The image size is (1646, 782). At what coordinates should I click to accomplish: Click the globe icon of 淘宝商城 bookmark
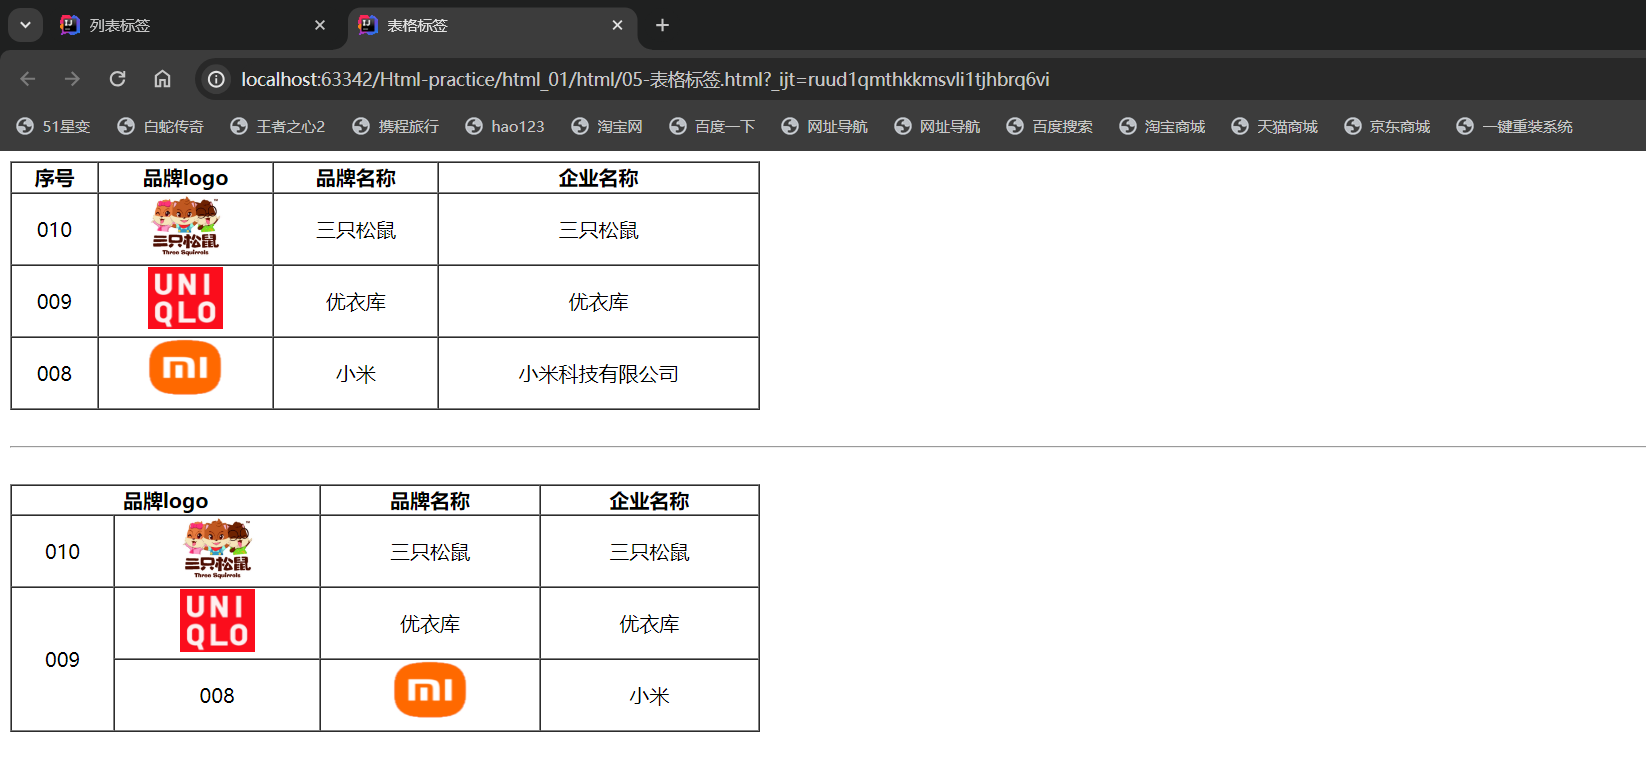pos(1128,126)
